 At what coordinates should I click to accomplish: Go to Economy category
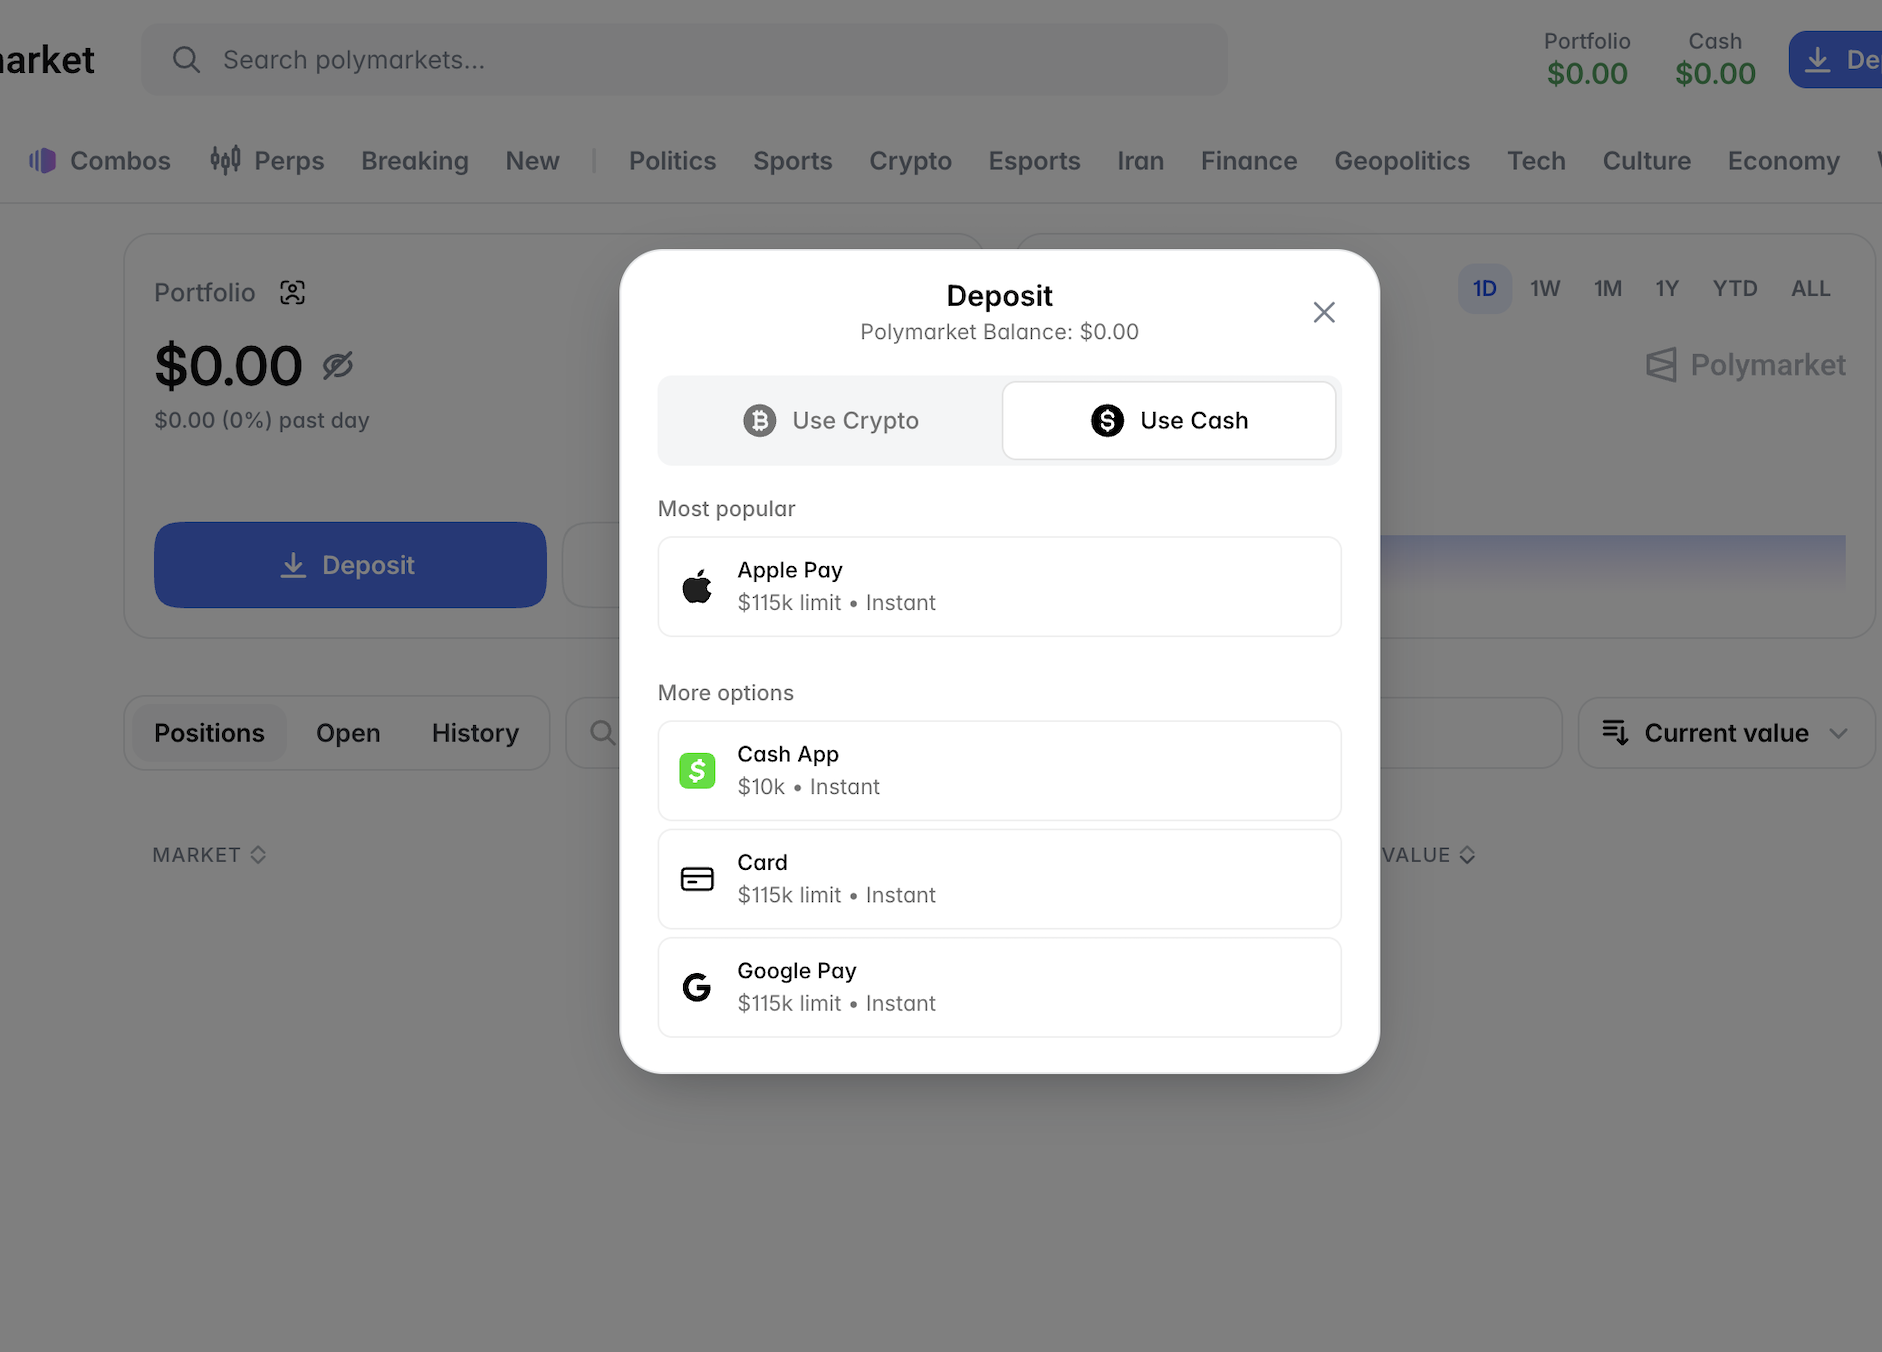click(x=1783, y=161)
